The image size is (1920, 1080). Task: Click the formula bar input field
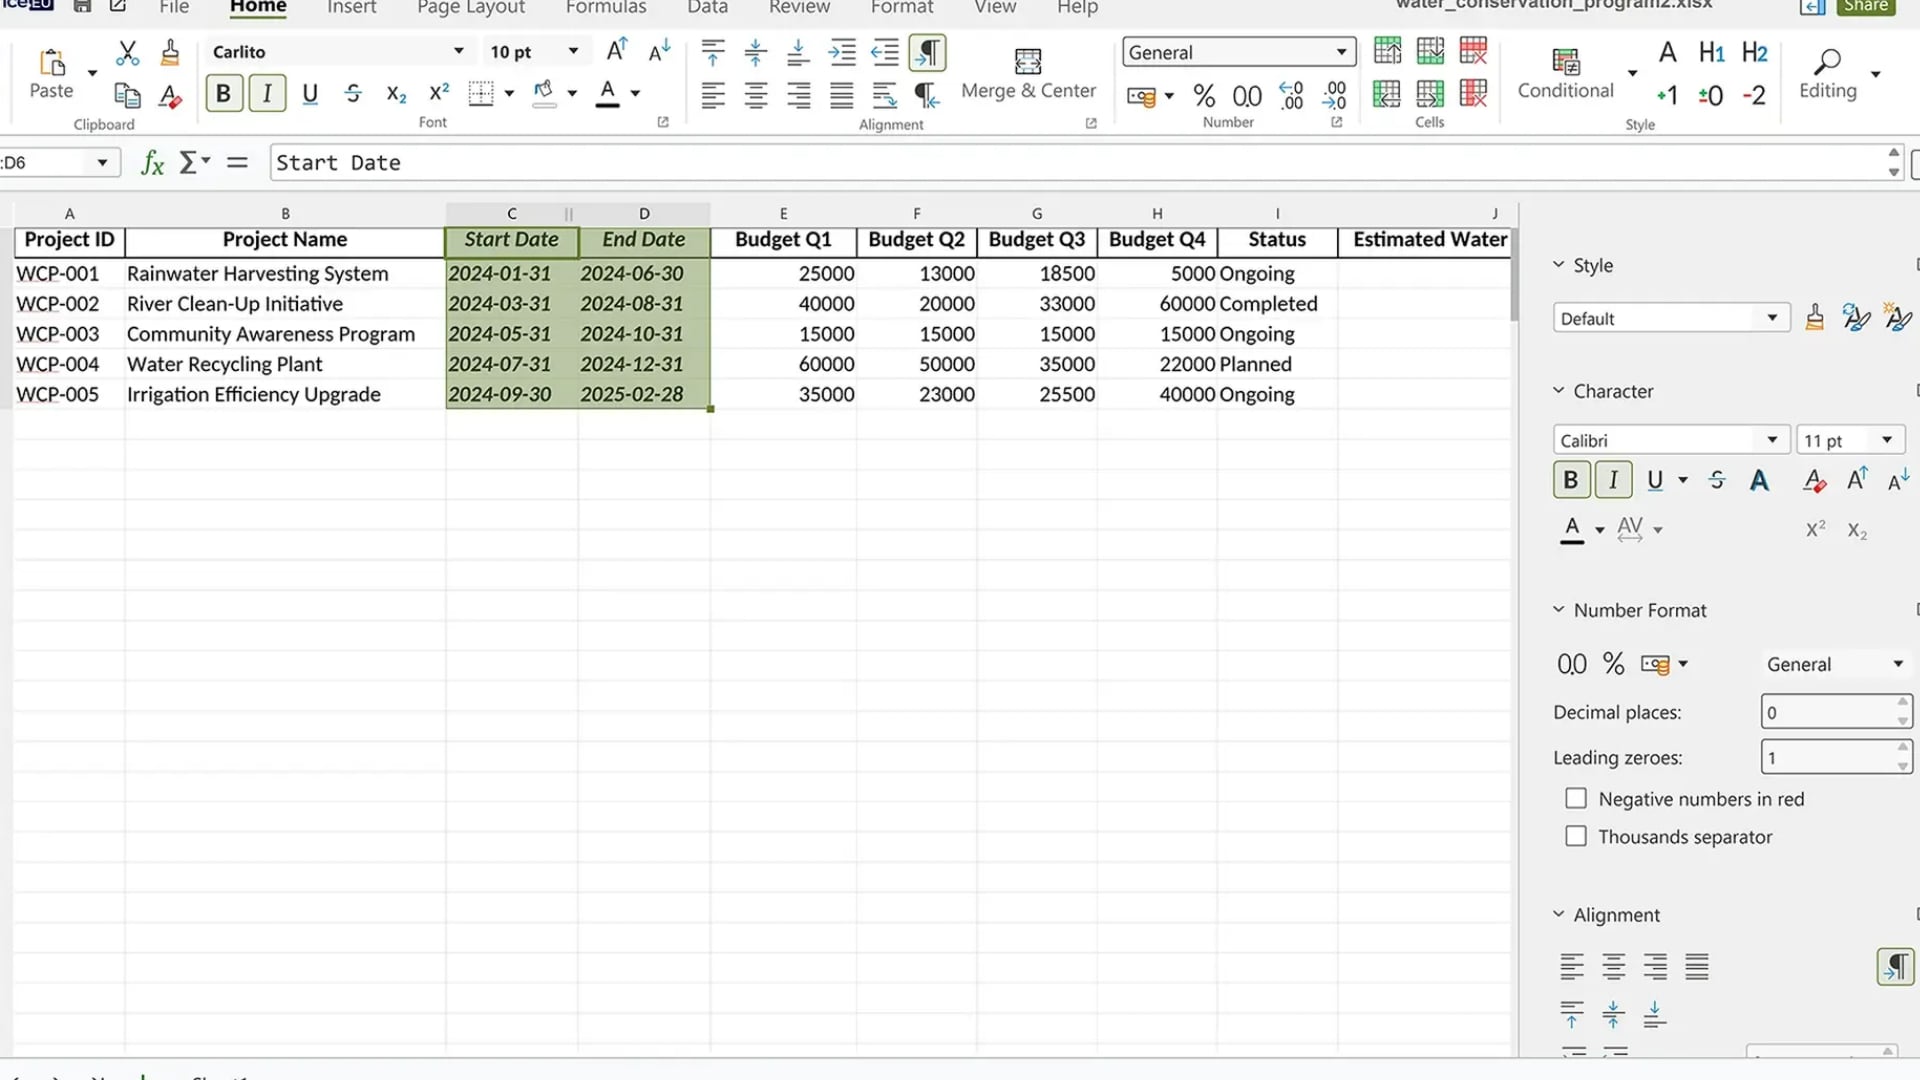point(1078,163)
